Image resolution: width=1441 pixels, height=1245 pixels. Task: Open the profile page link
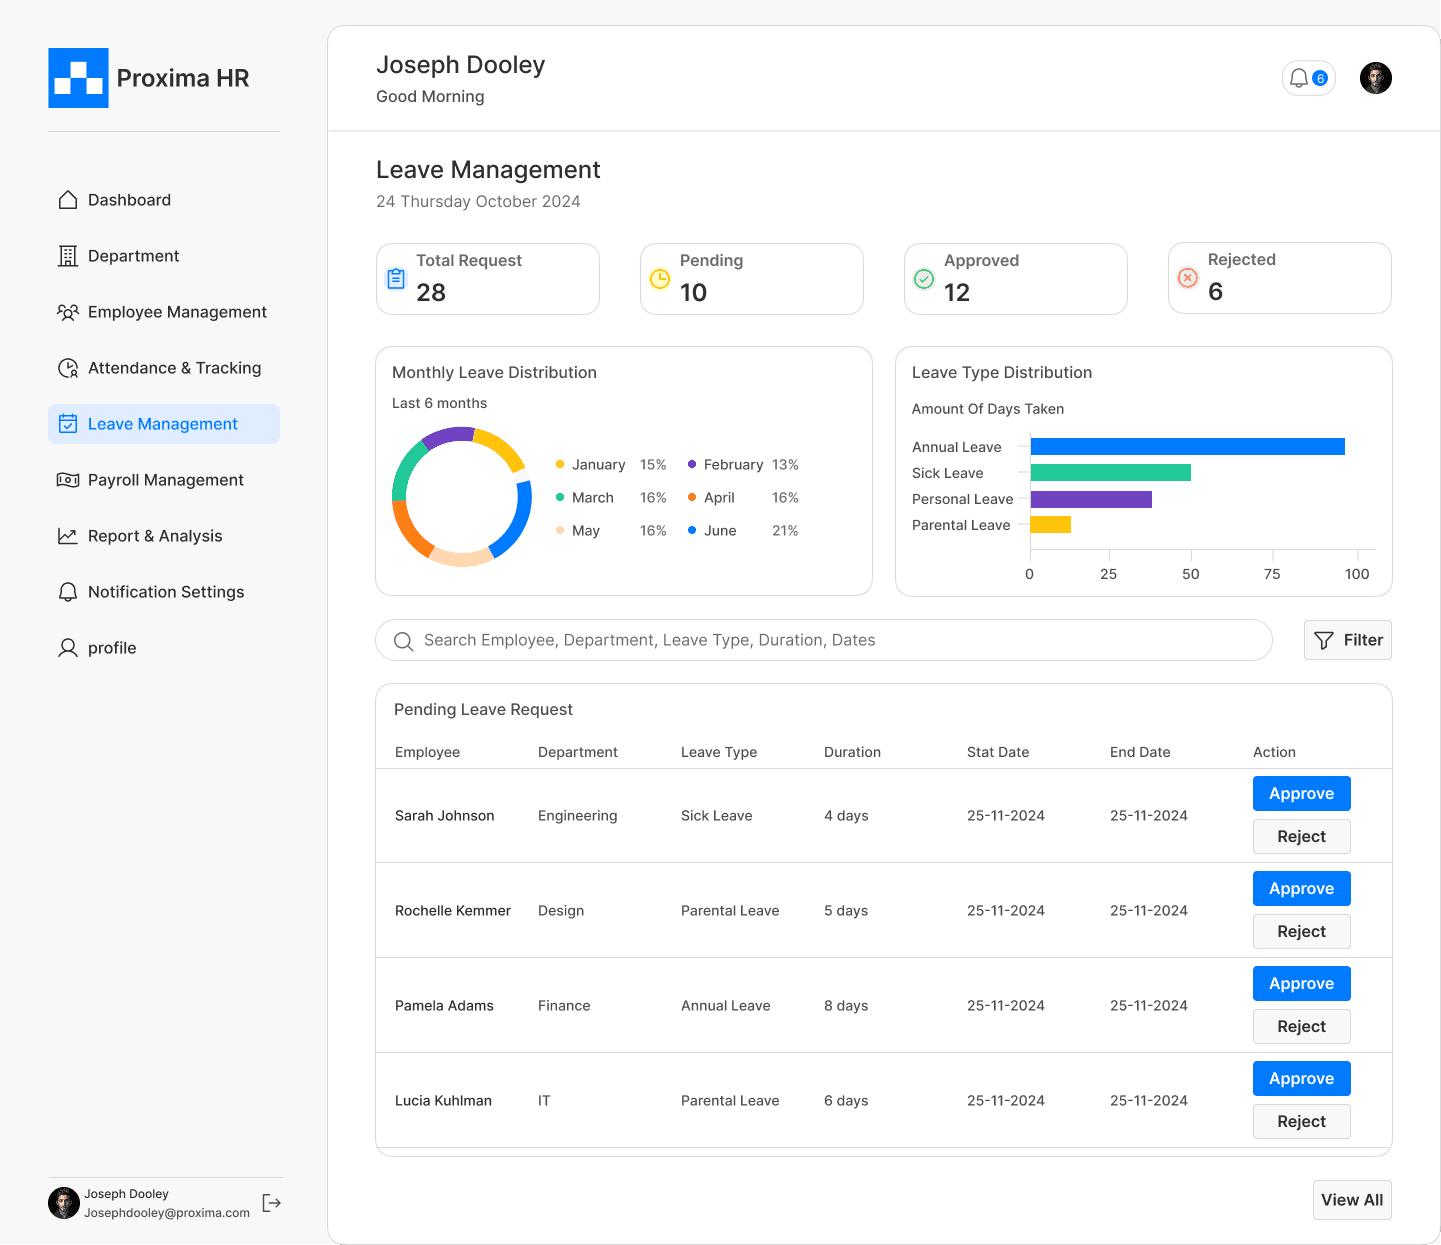point(164,648)
